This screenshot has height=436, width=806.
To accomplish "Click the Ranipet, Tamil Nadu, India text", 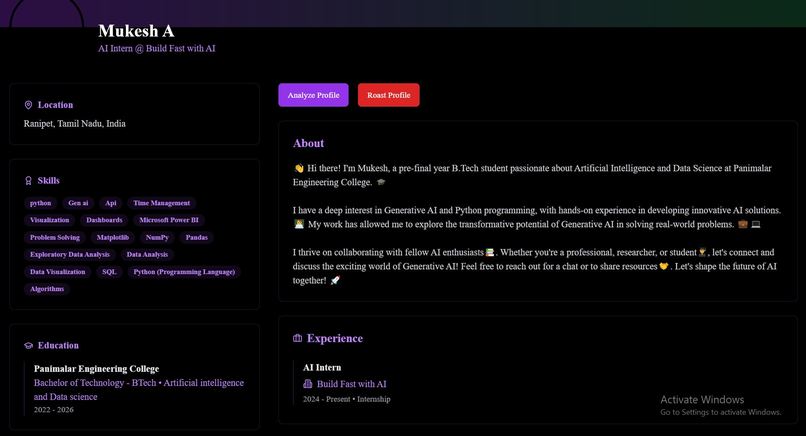I will click(x=75, y=124).
